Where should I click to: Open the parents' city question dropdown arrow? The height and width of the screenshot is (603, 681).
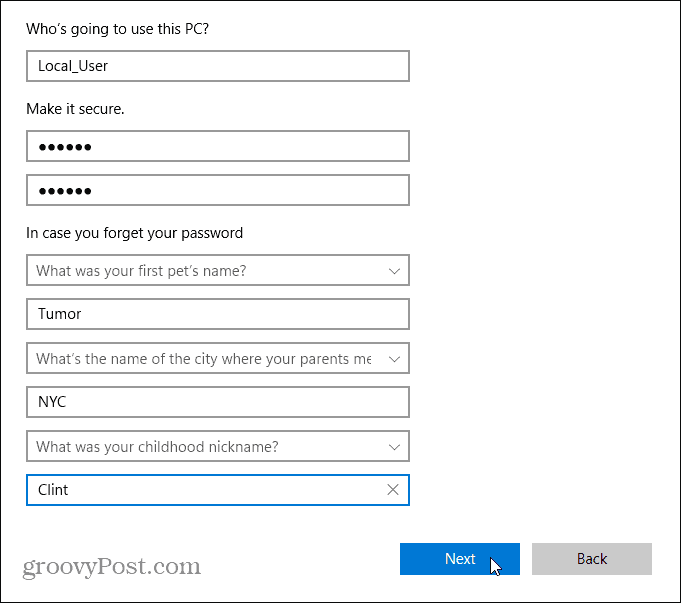[x=394, y=358]
